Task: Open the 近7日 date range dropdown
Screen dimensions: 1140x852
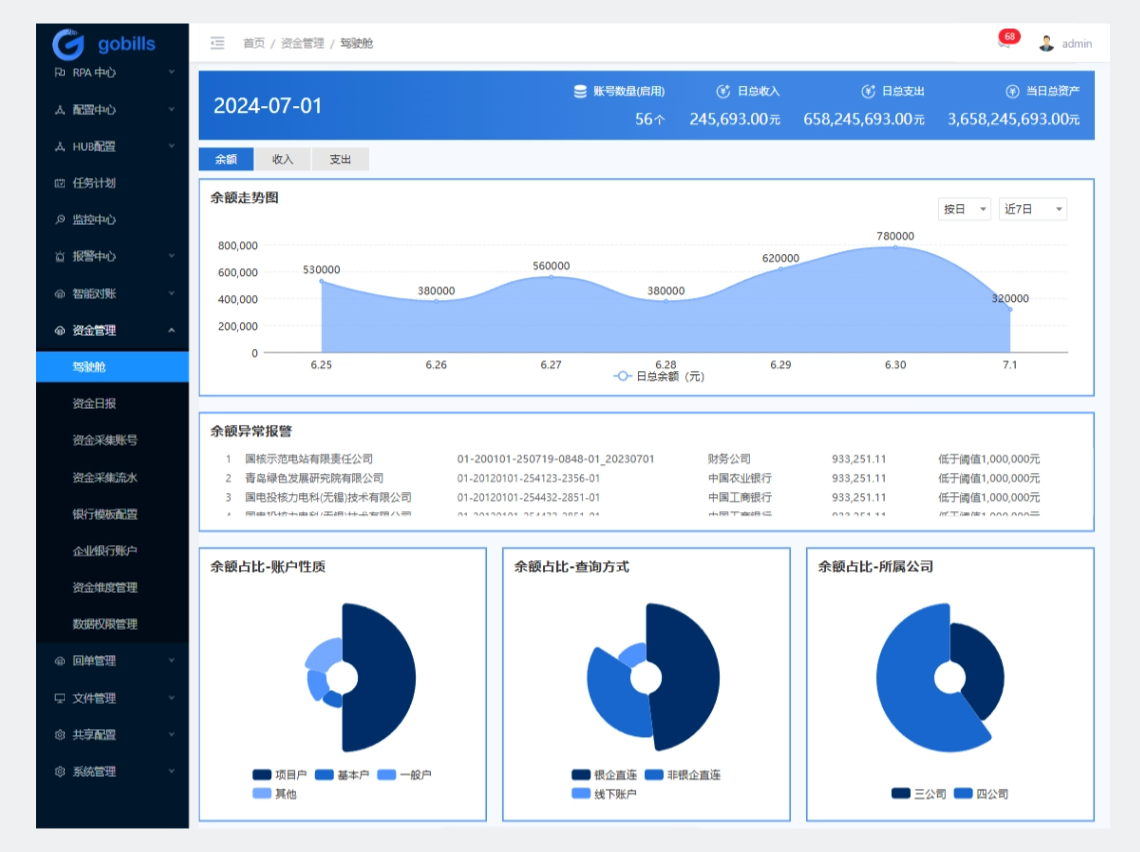Action: 1033,209
